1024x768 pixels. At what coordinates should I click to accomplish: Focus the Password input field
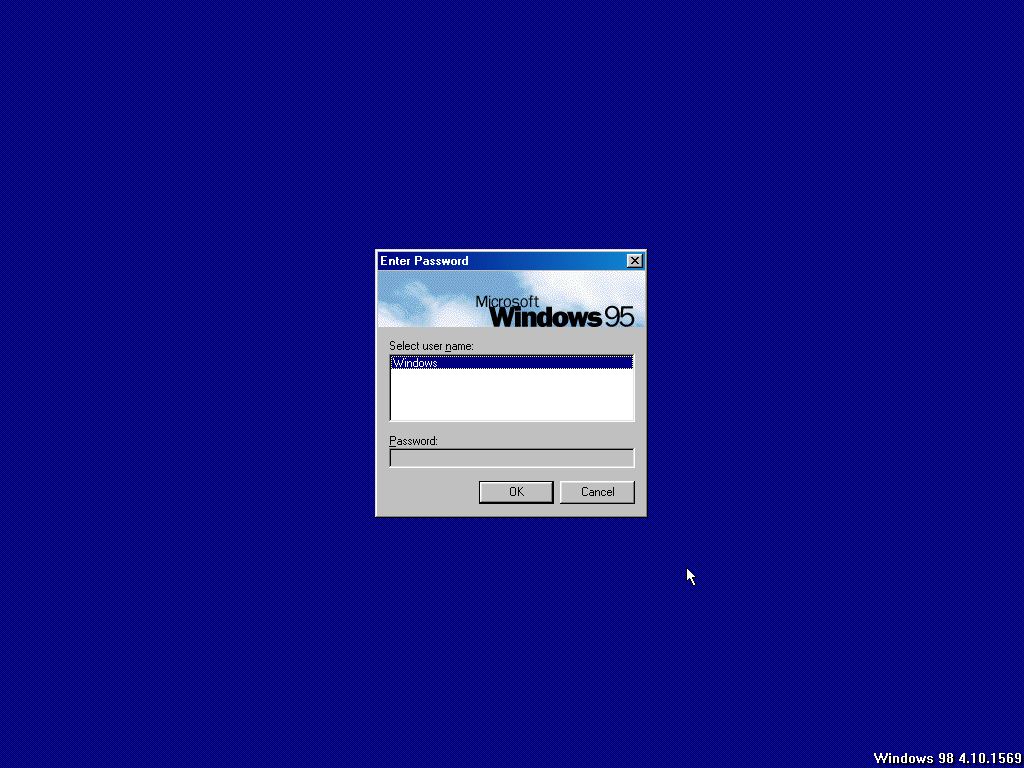pos(511,458)
